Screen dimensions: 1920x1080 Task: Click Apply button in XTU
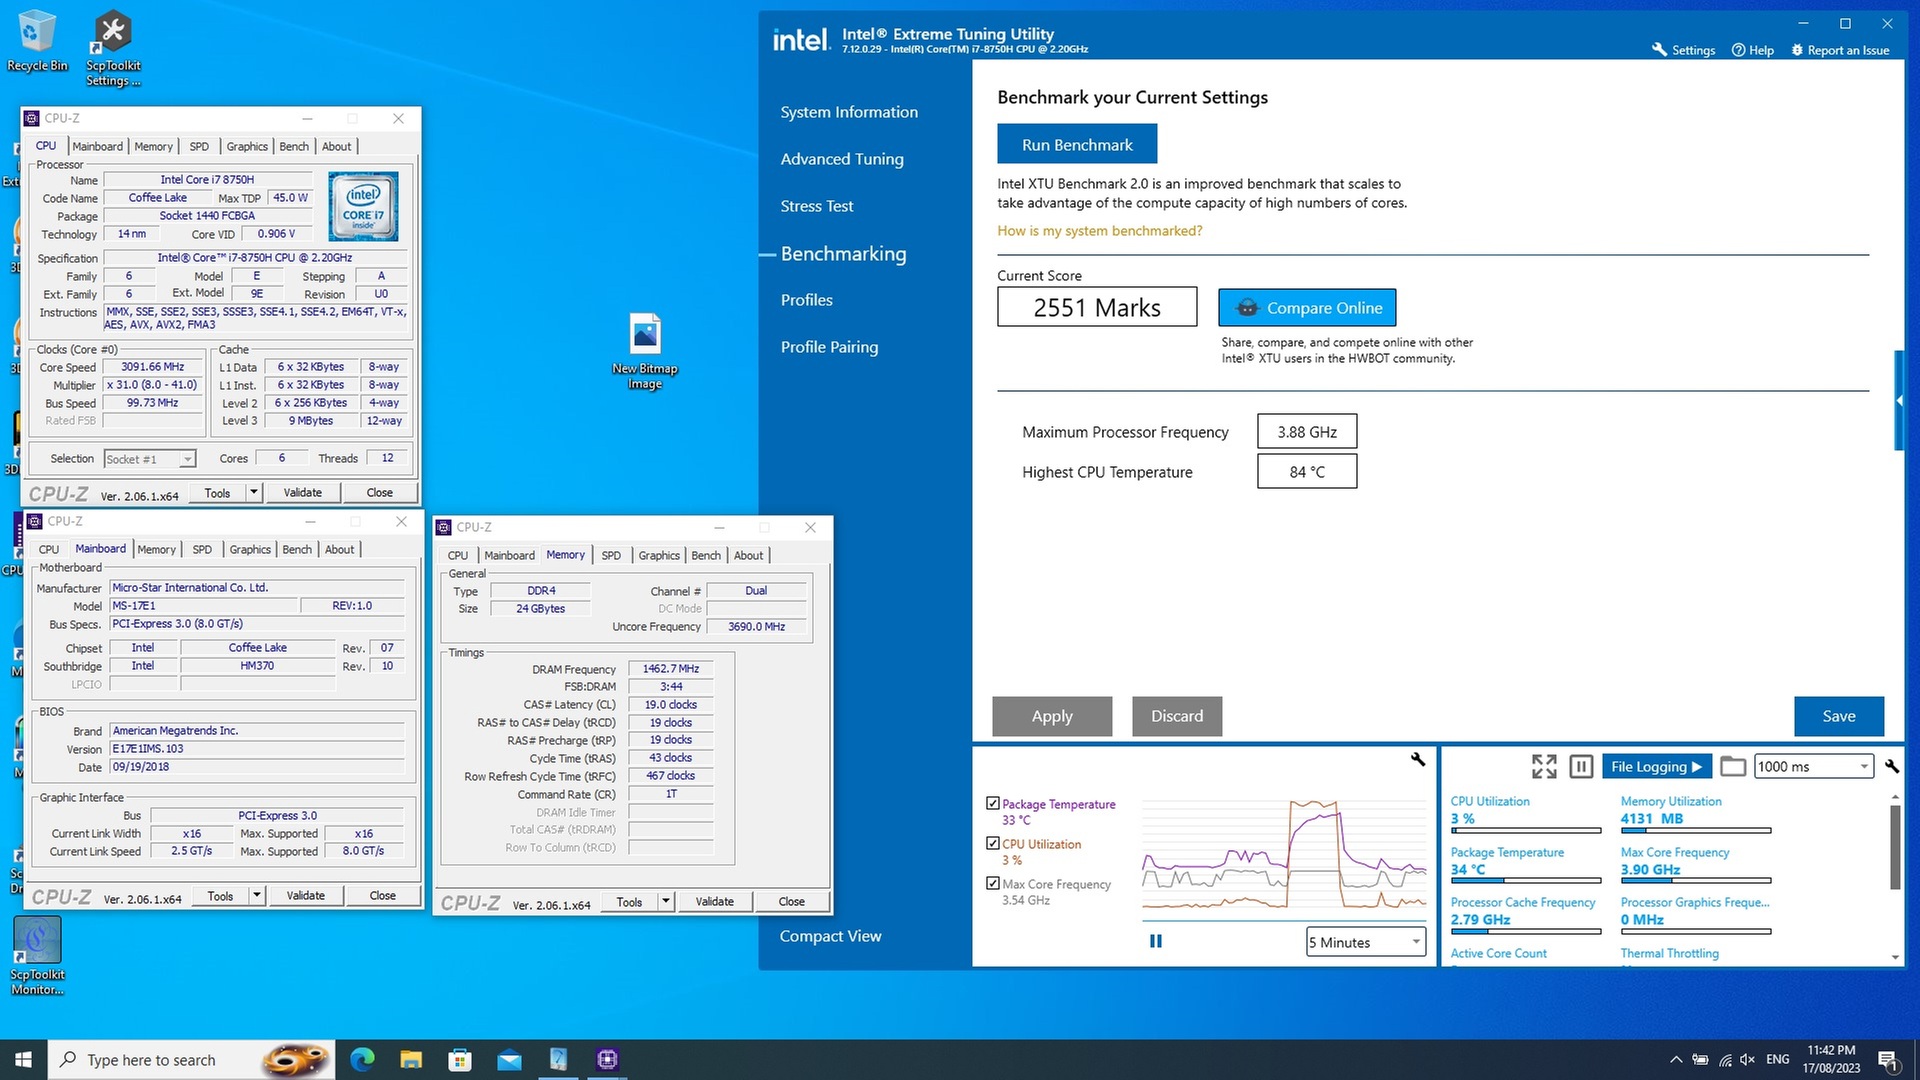point(1052,716)
